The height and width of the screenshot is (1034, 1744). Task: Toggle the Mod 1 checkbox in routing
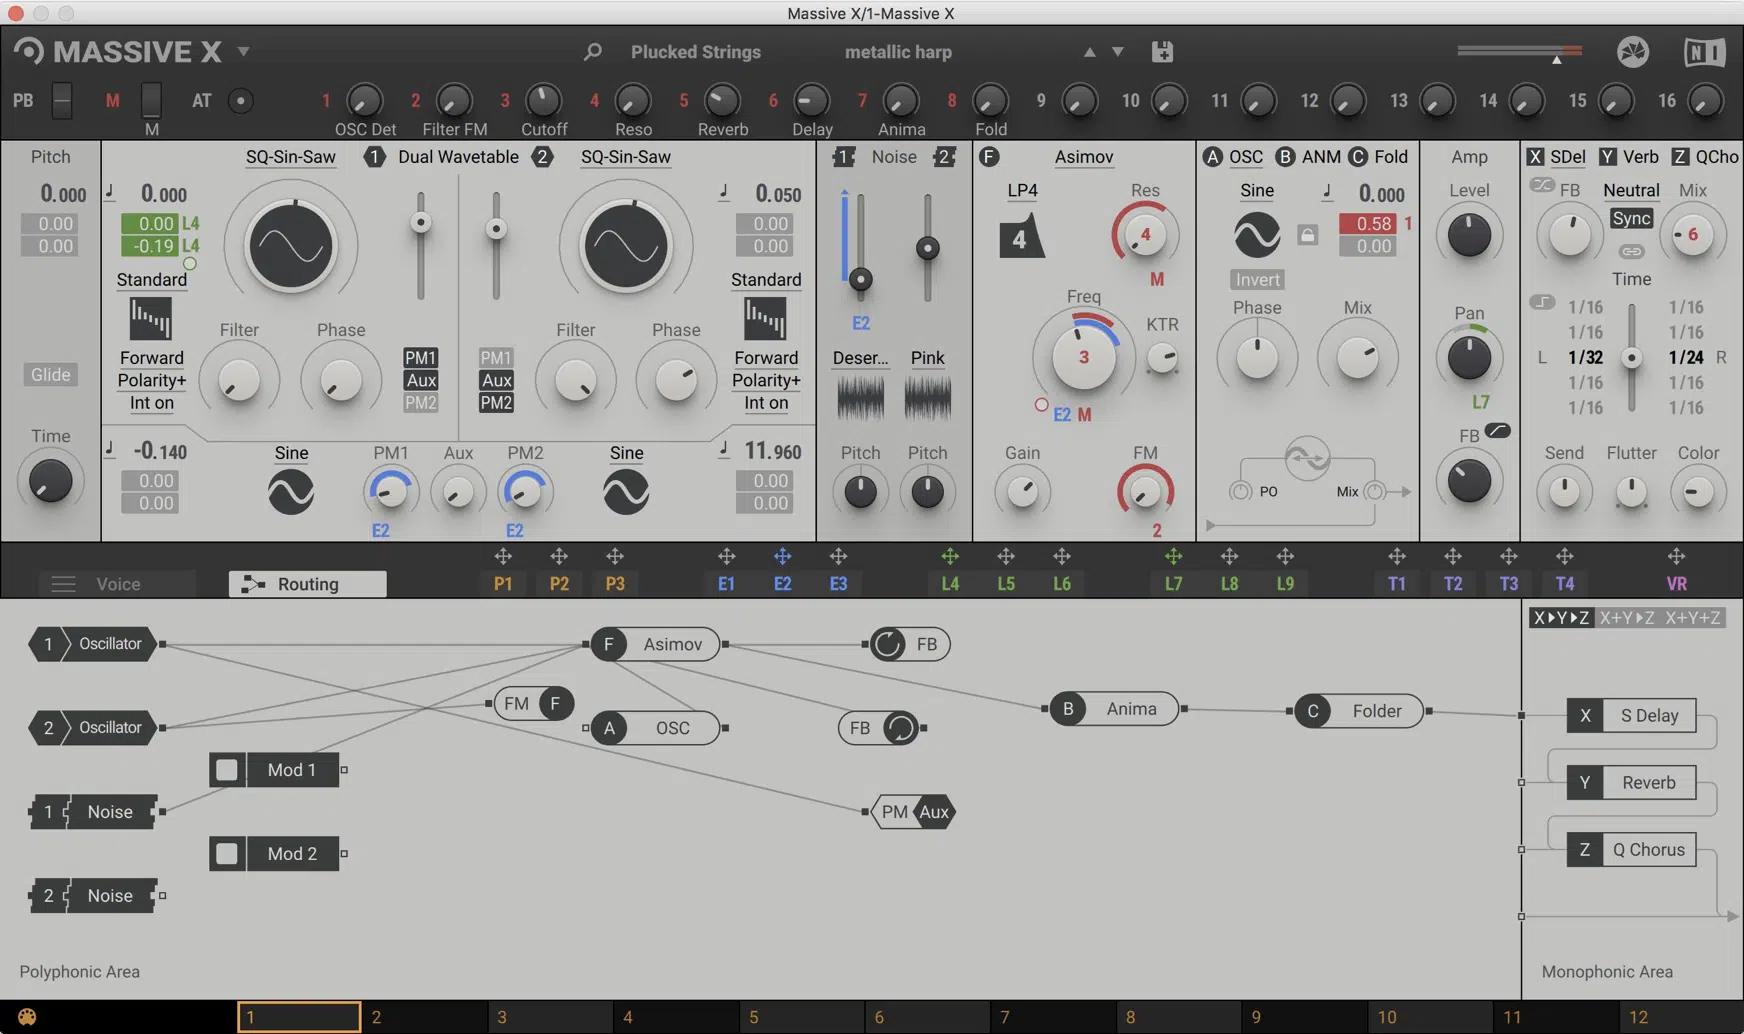coord(227,770)
